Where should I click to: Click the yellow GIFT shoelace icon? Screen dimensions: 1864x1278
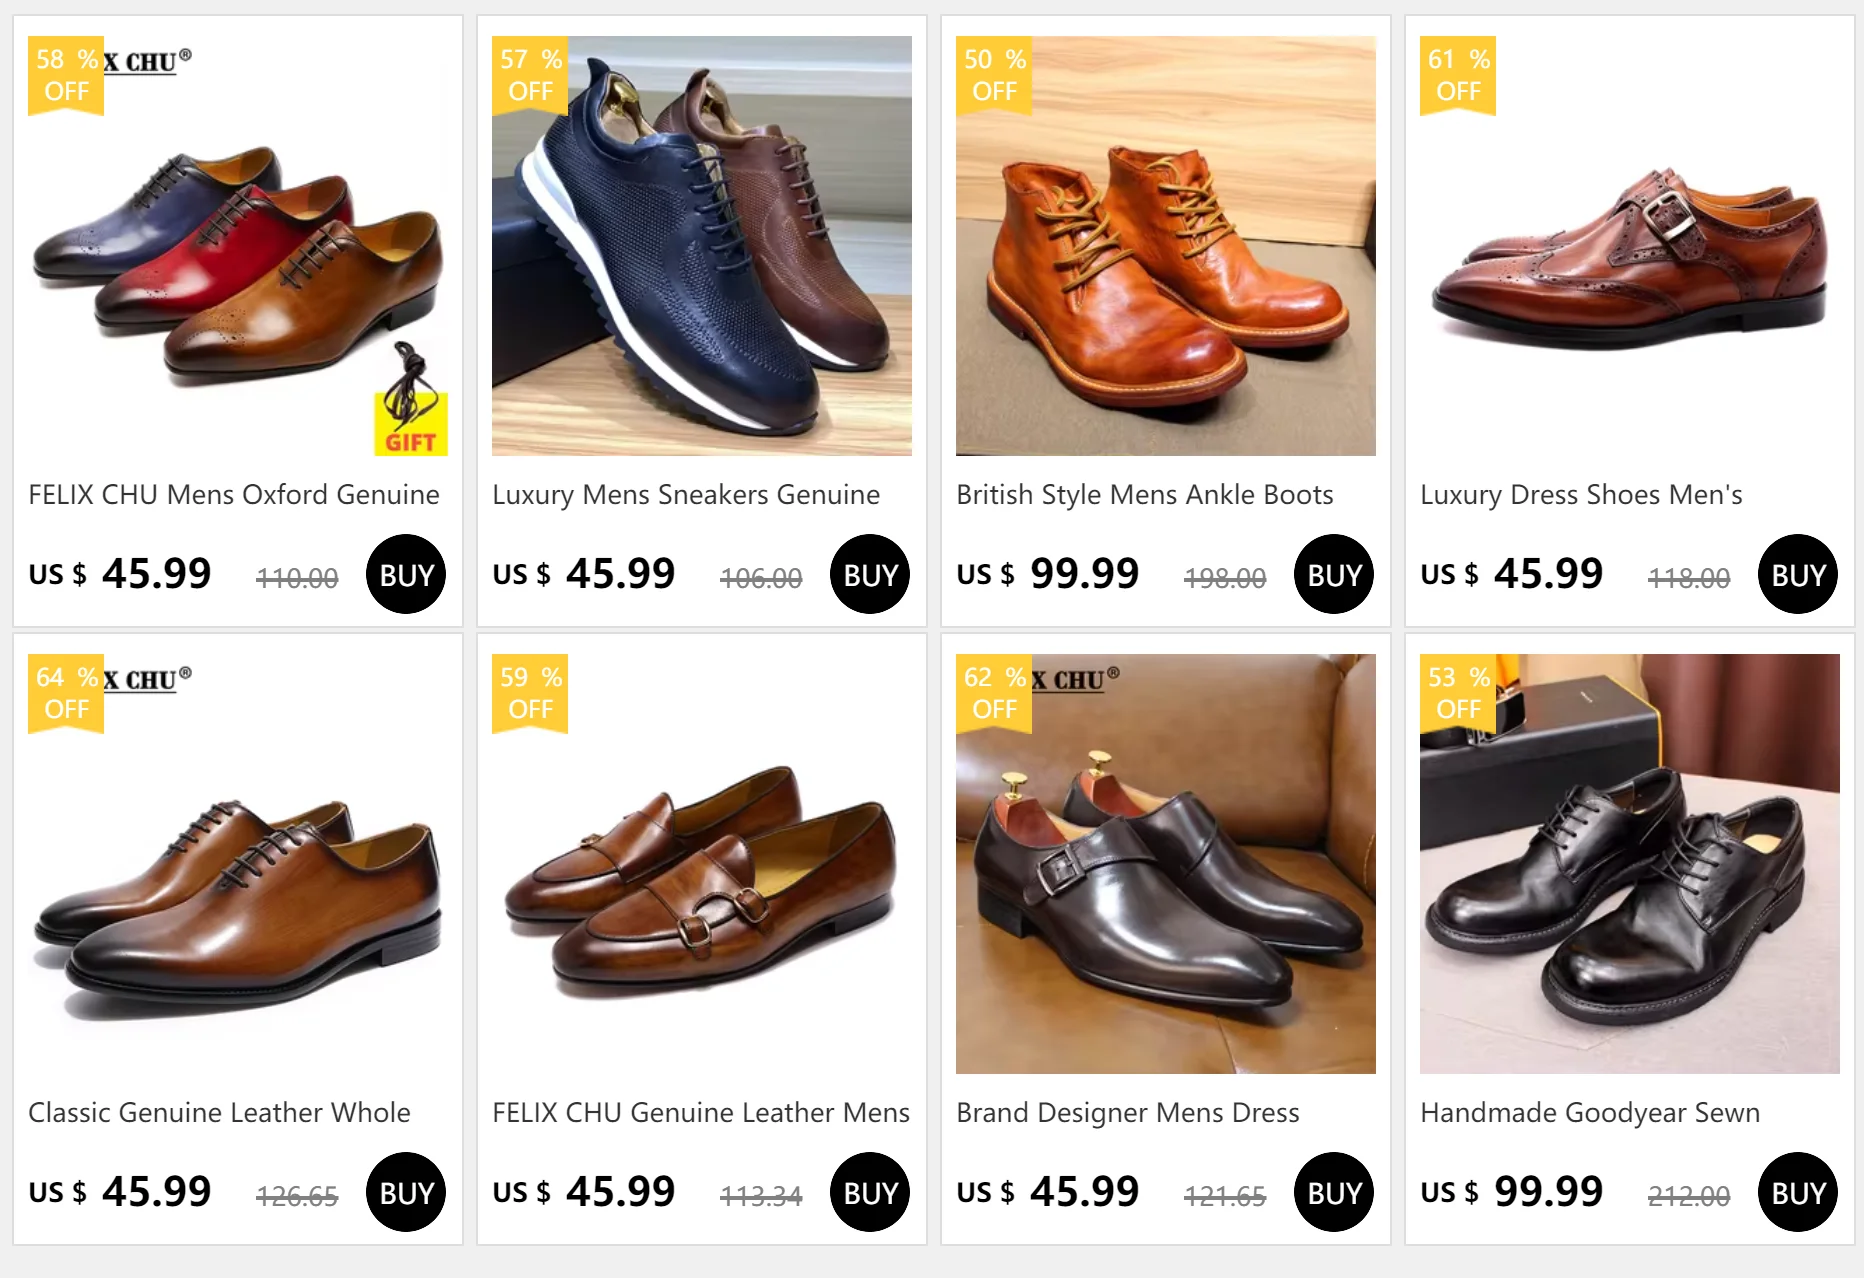[410, 400]
